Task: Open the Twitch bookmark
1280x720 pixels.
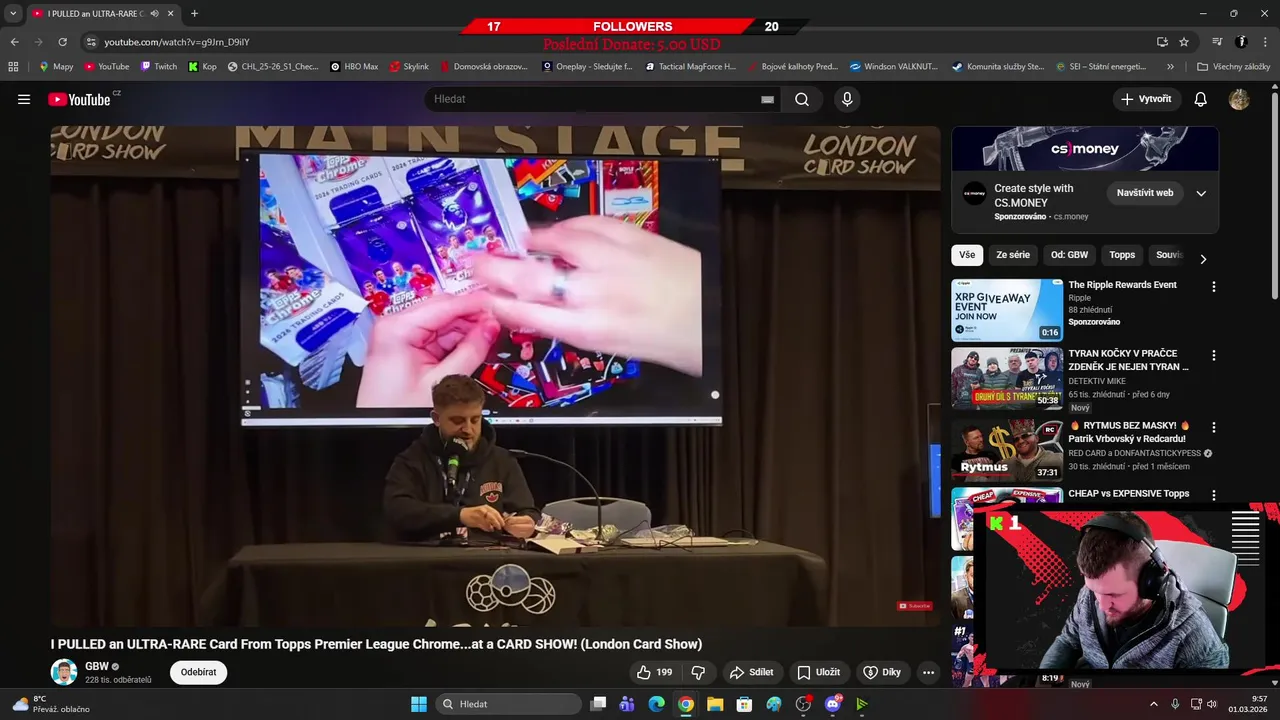Action: 159,67
